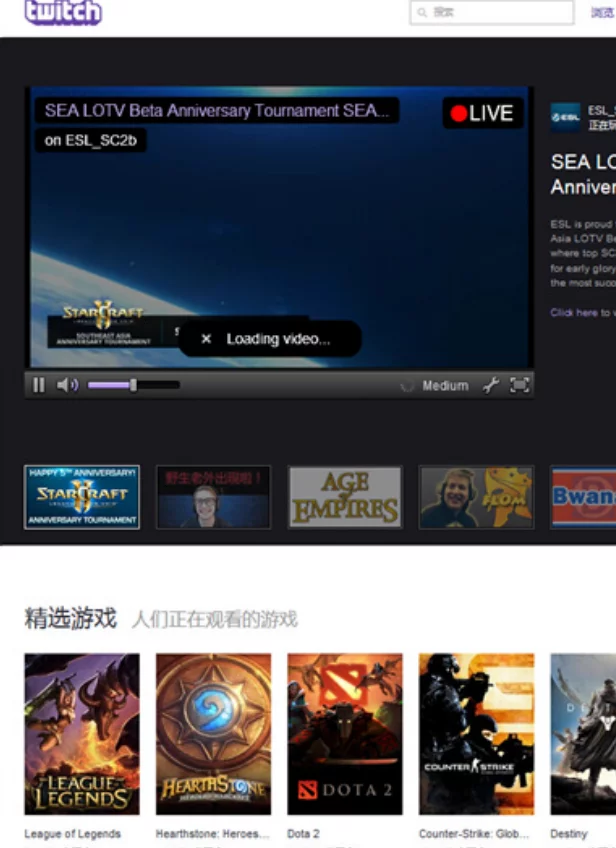Select the second featured stream thumbnail with glasses
This screenshot has width=616, height=848.
[x=214, y=497]
